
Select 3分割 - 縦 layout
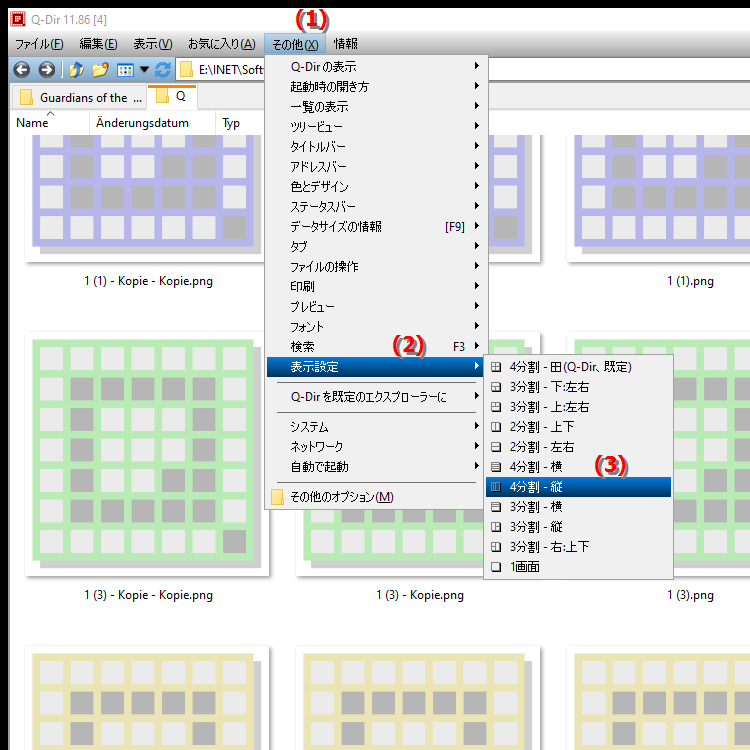578,527
